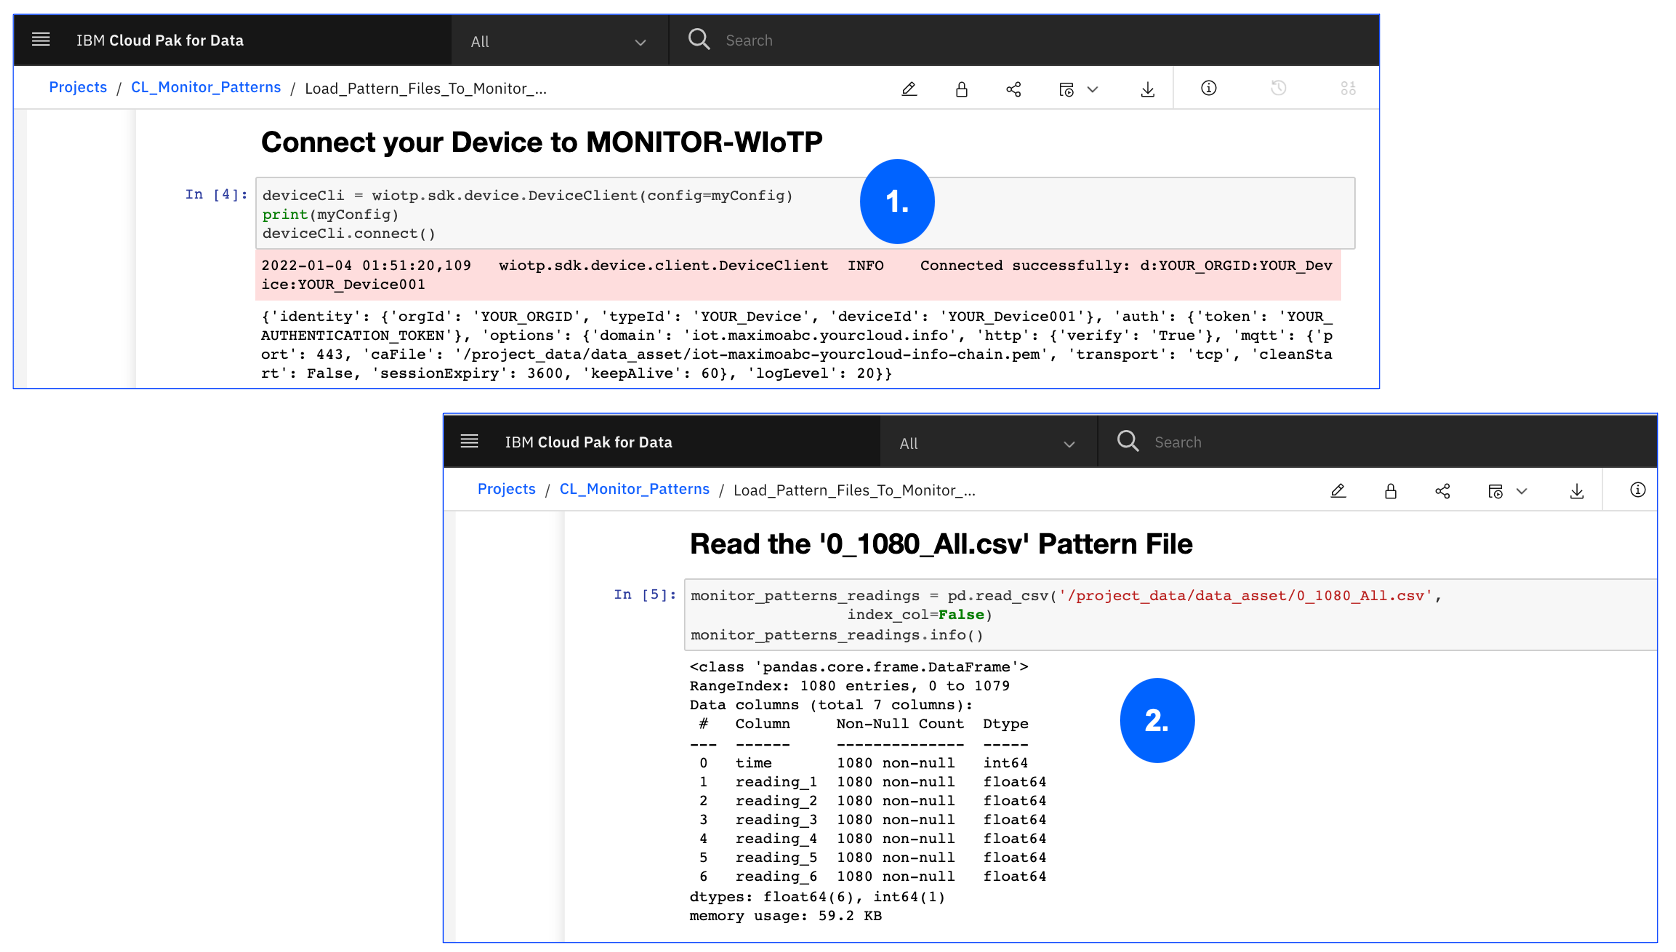The image size is (1676, 952).
Task: Click the version history icon in top window
Action: pos(1278,88)
